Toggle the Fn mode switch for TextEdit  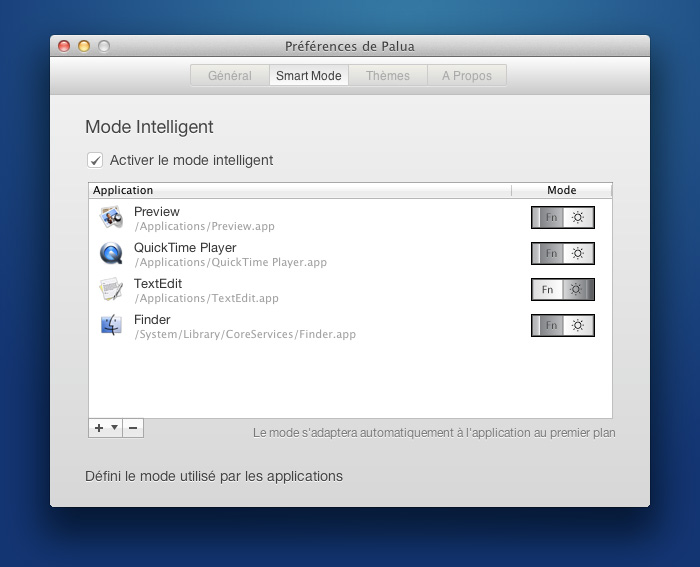pos(562,289)
